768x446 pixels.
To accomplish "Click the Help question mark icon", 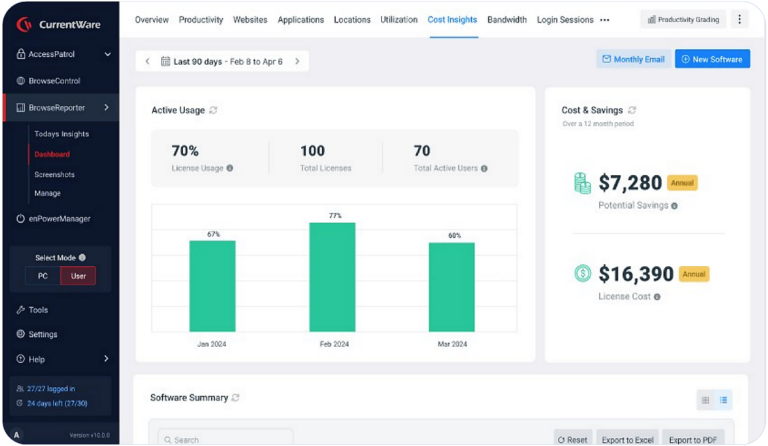I will tap(21, 359).
